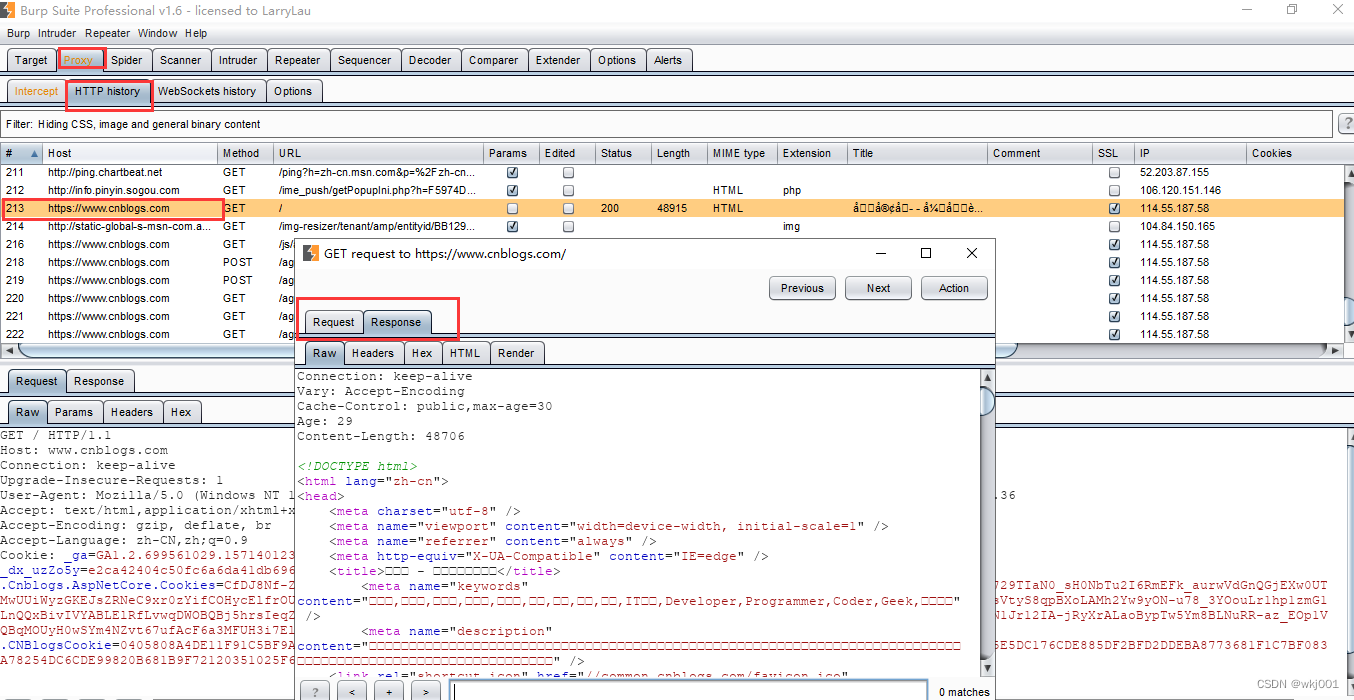This screenshot has height=700, width=1354.
Task: Click the Previous button in popup
Action: click(x=802, y=288)
